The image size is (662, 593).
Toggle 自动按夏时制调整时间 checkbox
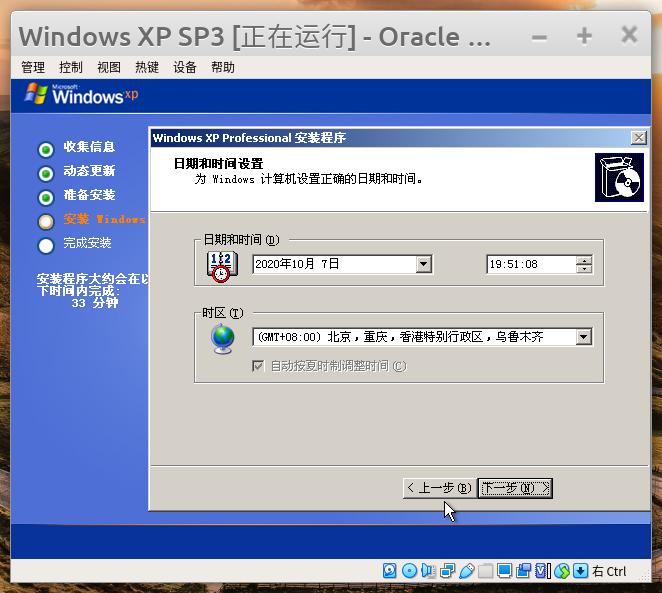[x=258, y=366]
